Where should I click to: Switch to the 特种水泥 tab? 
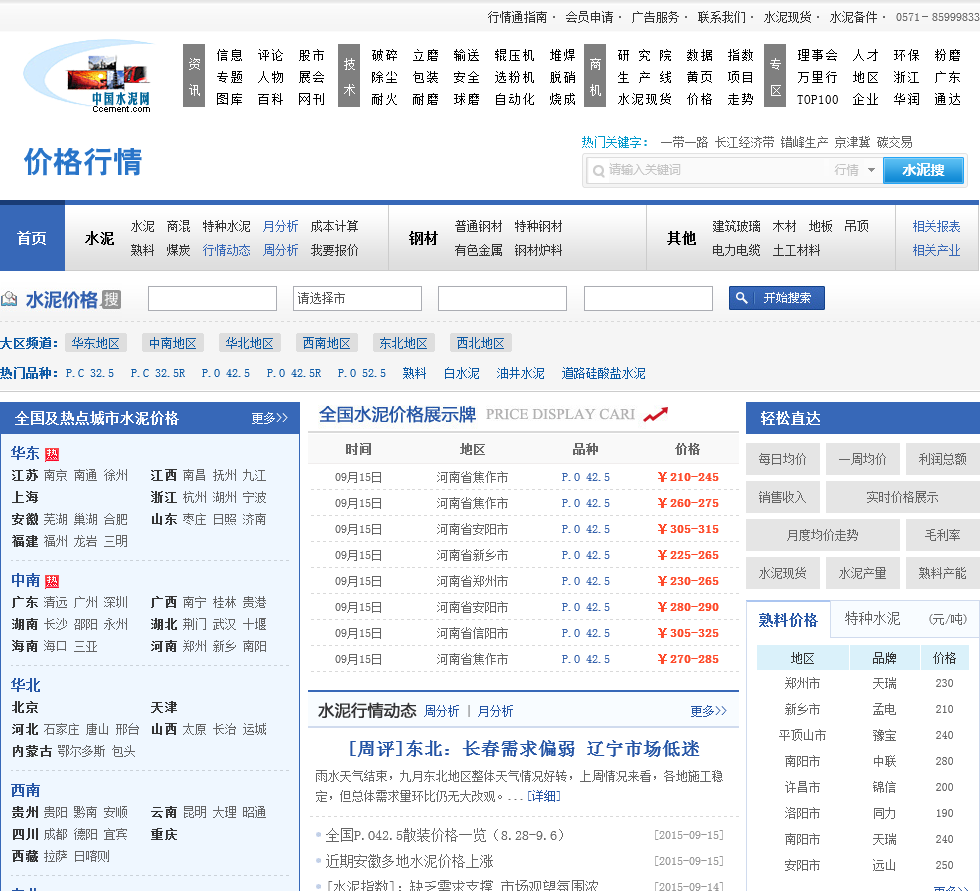pos(872,619)
